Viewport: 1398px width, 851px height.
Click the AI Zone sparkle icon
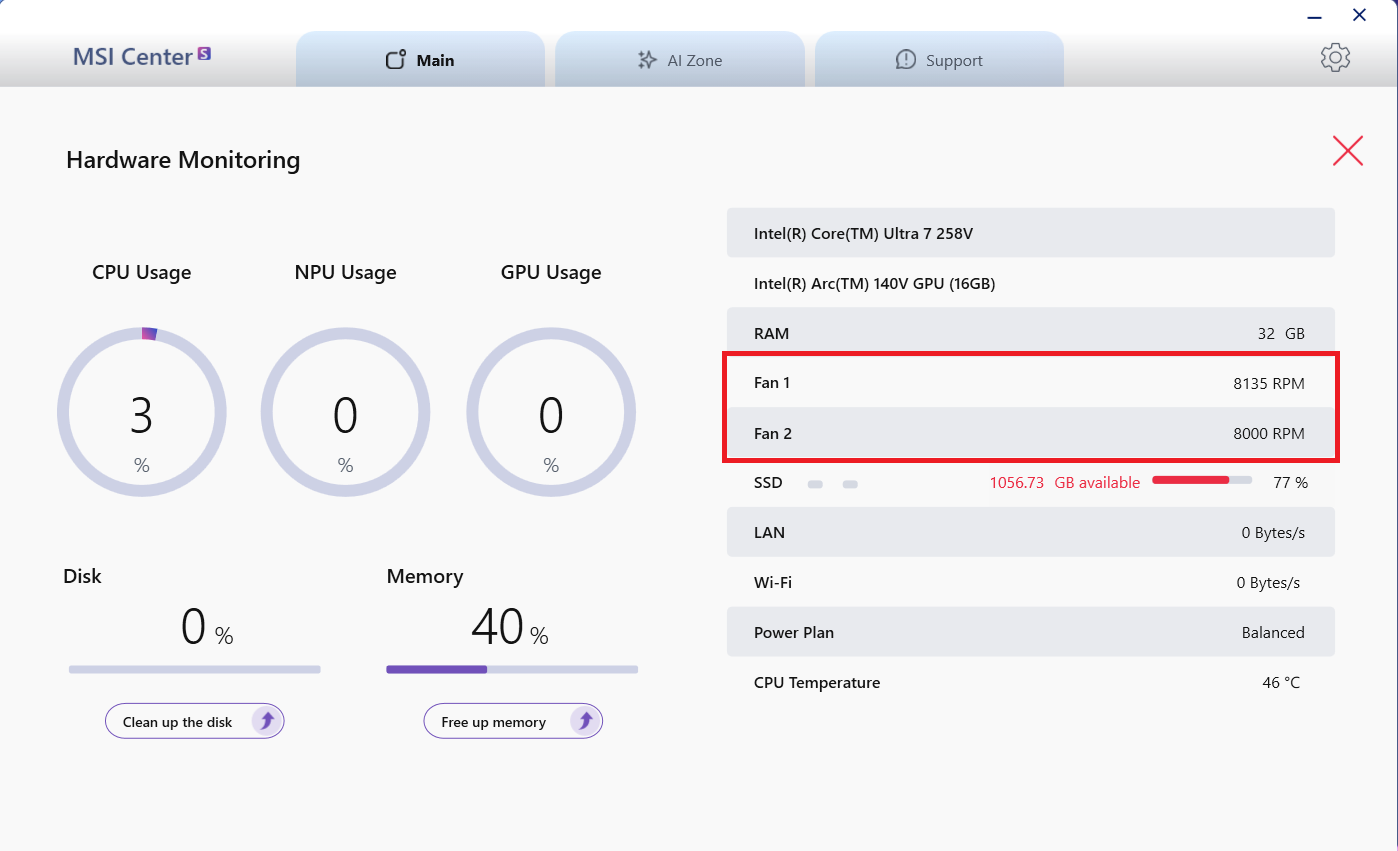point(647,60)
